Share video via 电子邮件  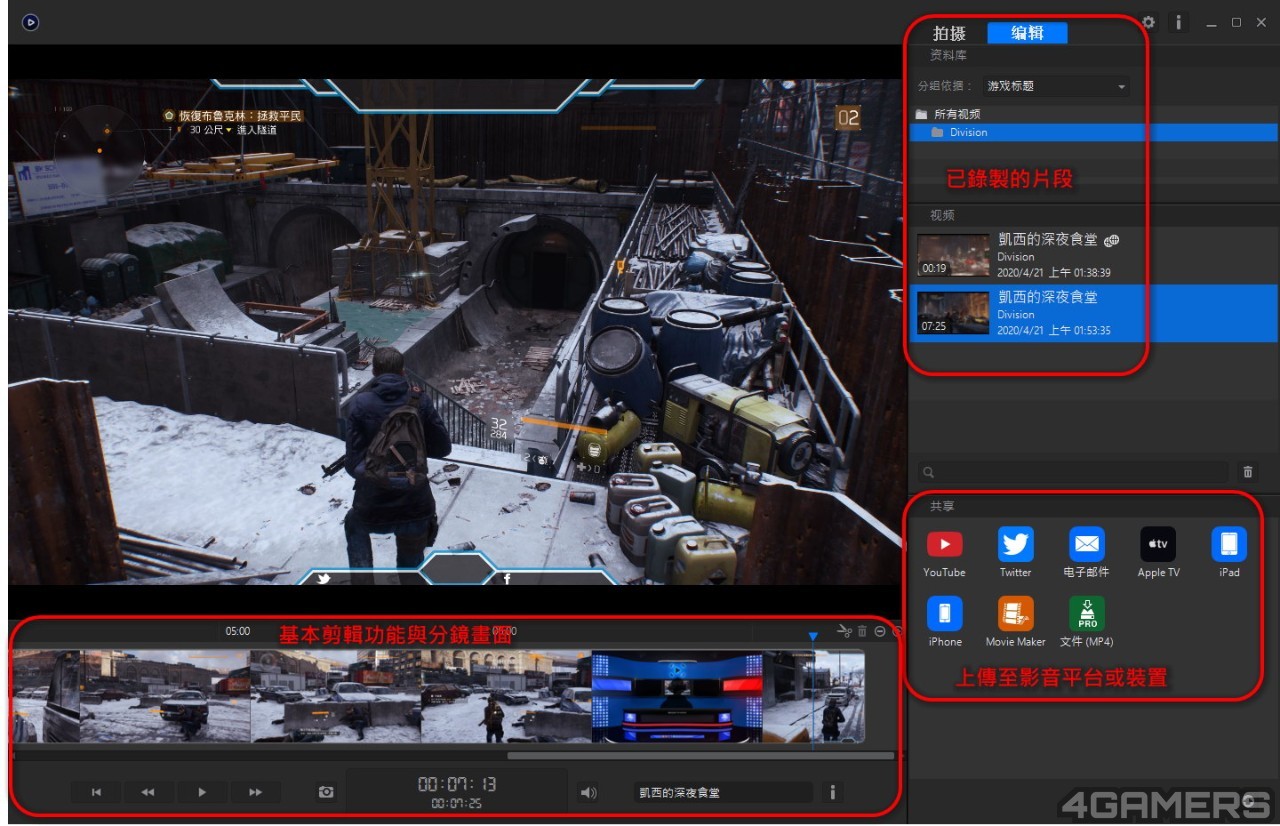pos(1086,552)
